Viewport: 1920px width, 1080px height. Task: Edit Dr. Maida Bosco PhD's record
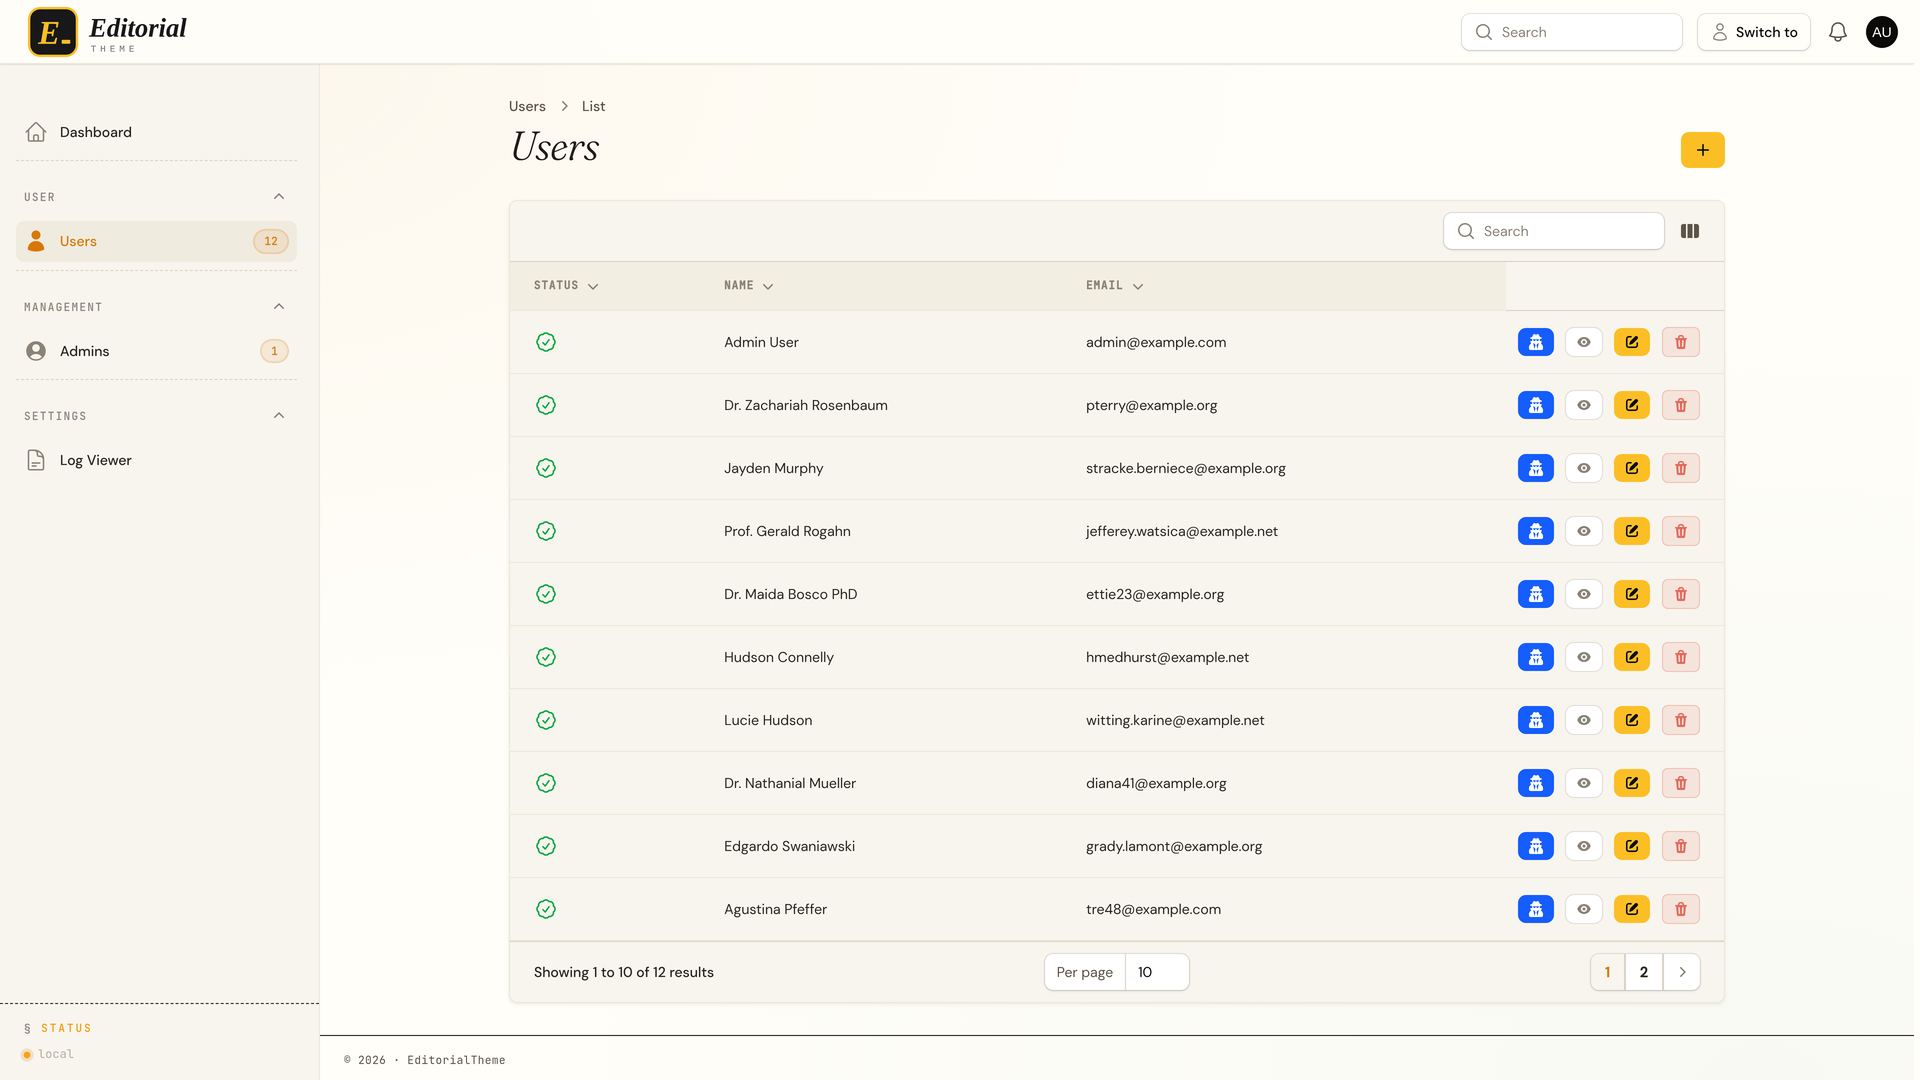click(x=1631, y=594)
